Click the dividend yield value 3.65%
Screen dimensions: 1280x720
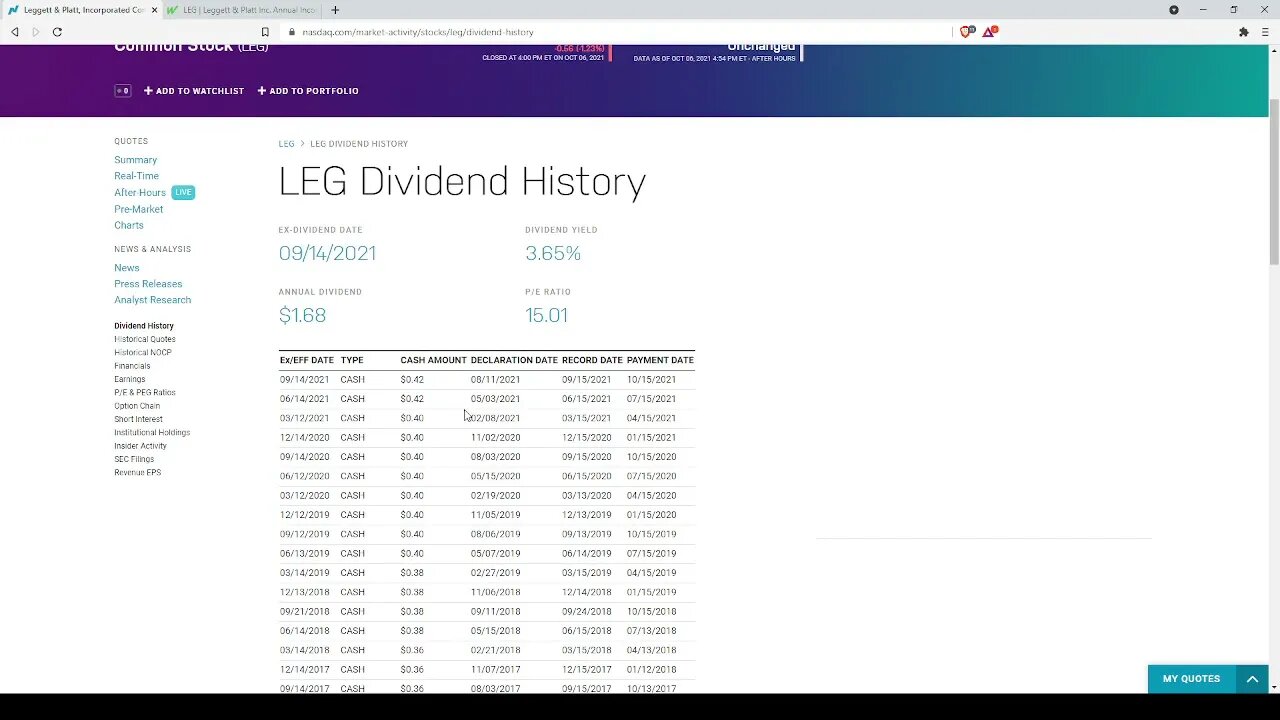[553, 253]
